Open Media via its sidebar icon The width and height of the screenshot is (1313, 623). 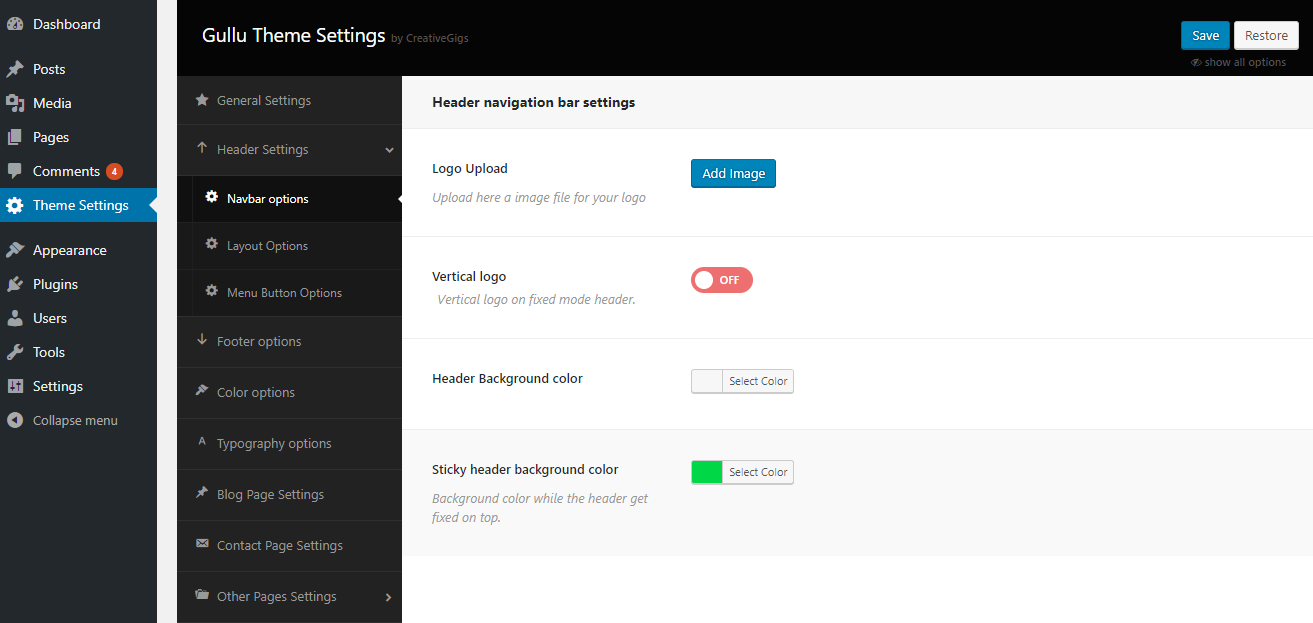(x=15, y=103)
